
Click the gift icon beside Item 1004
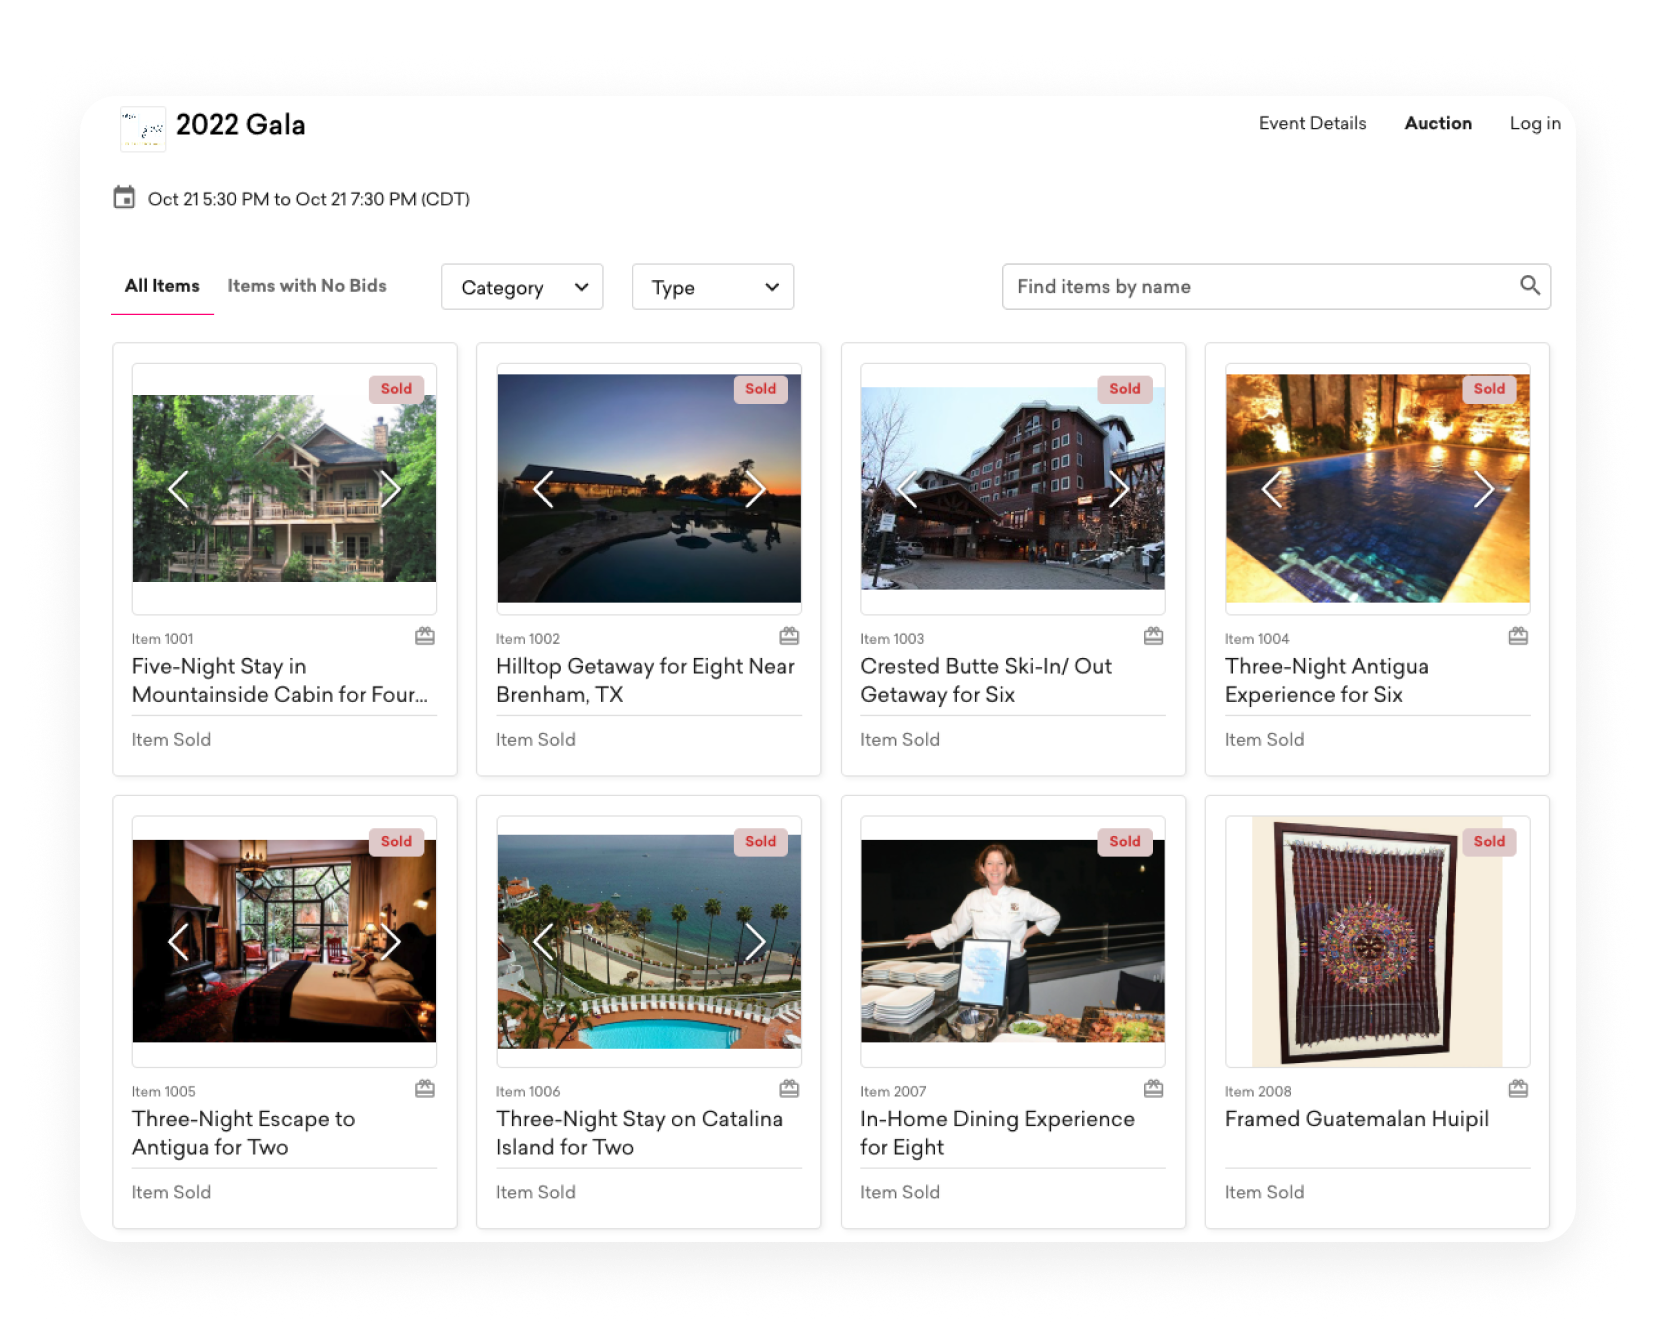pos(1517,637)
